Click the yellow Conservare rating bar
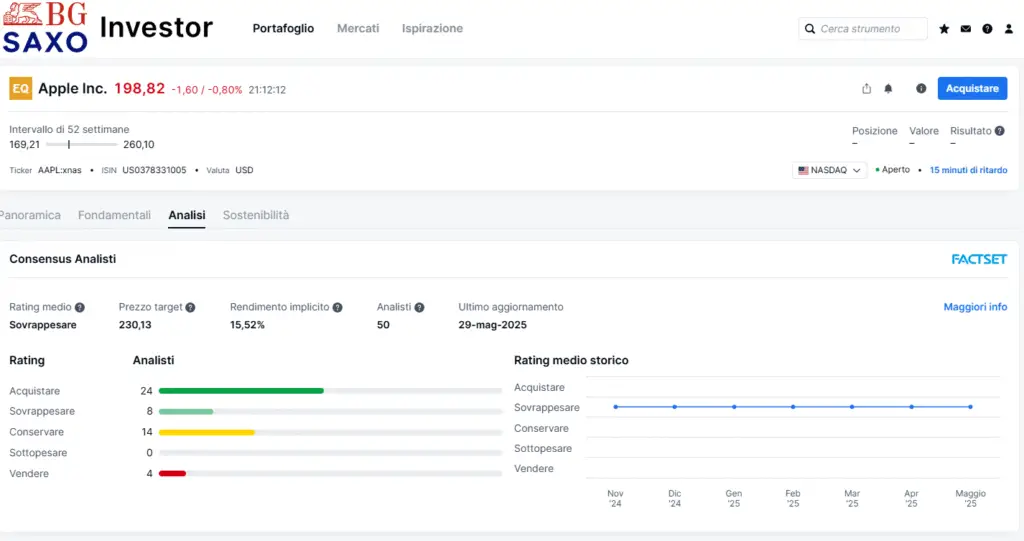The width and height of the screenshot is (1024, 541). 206,433
